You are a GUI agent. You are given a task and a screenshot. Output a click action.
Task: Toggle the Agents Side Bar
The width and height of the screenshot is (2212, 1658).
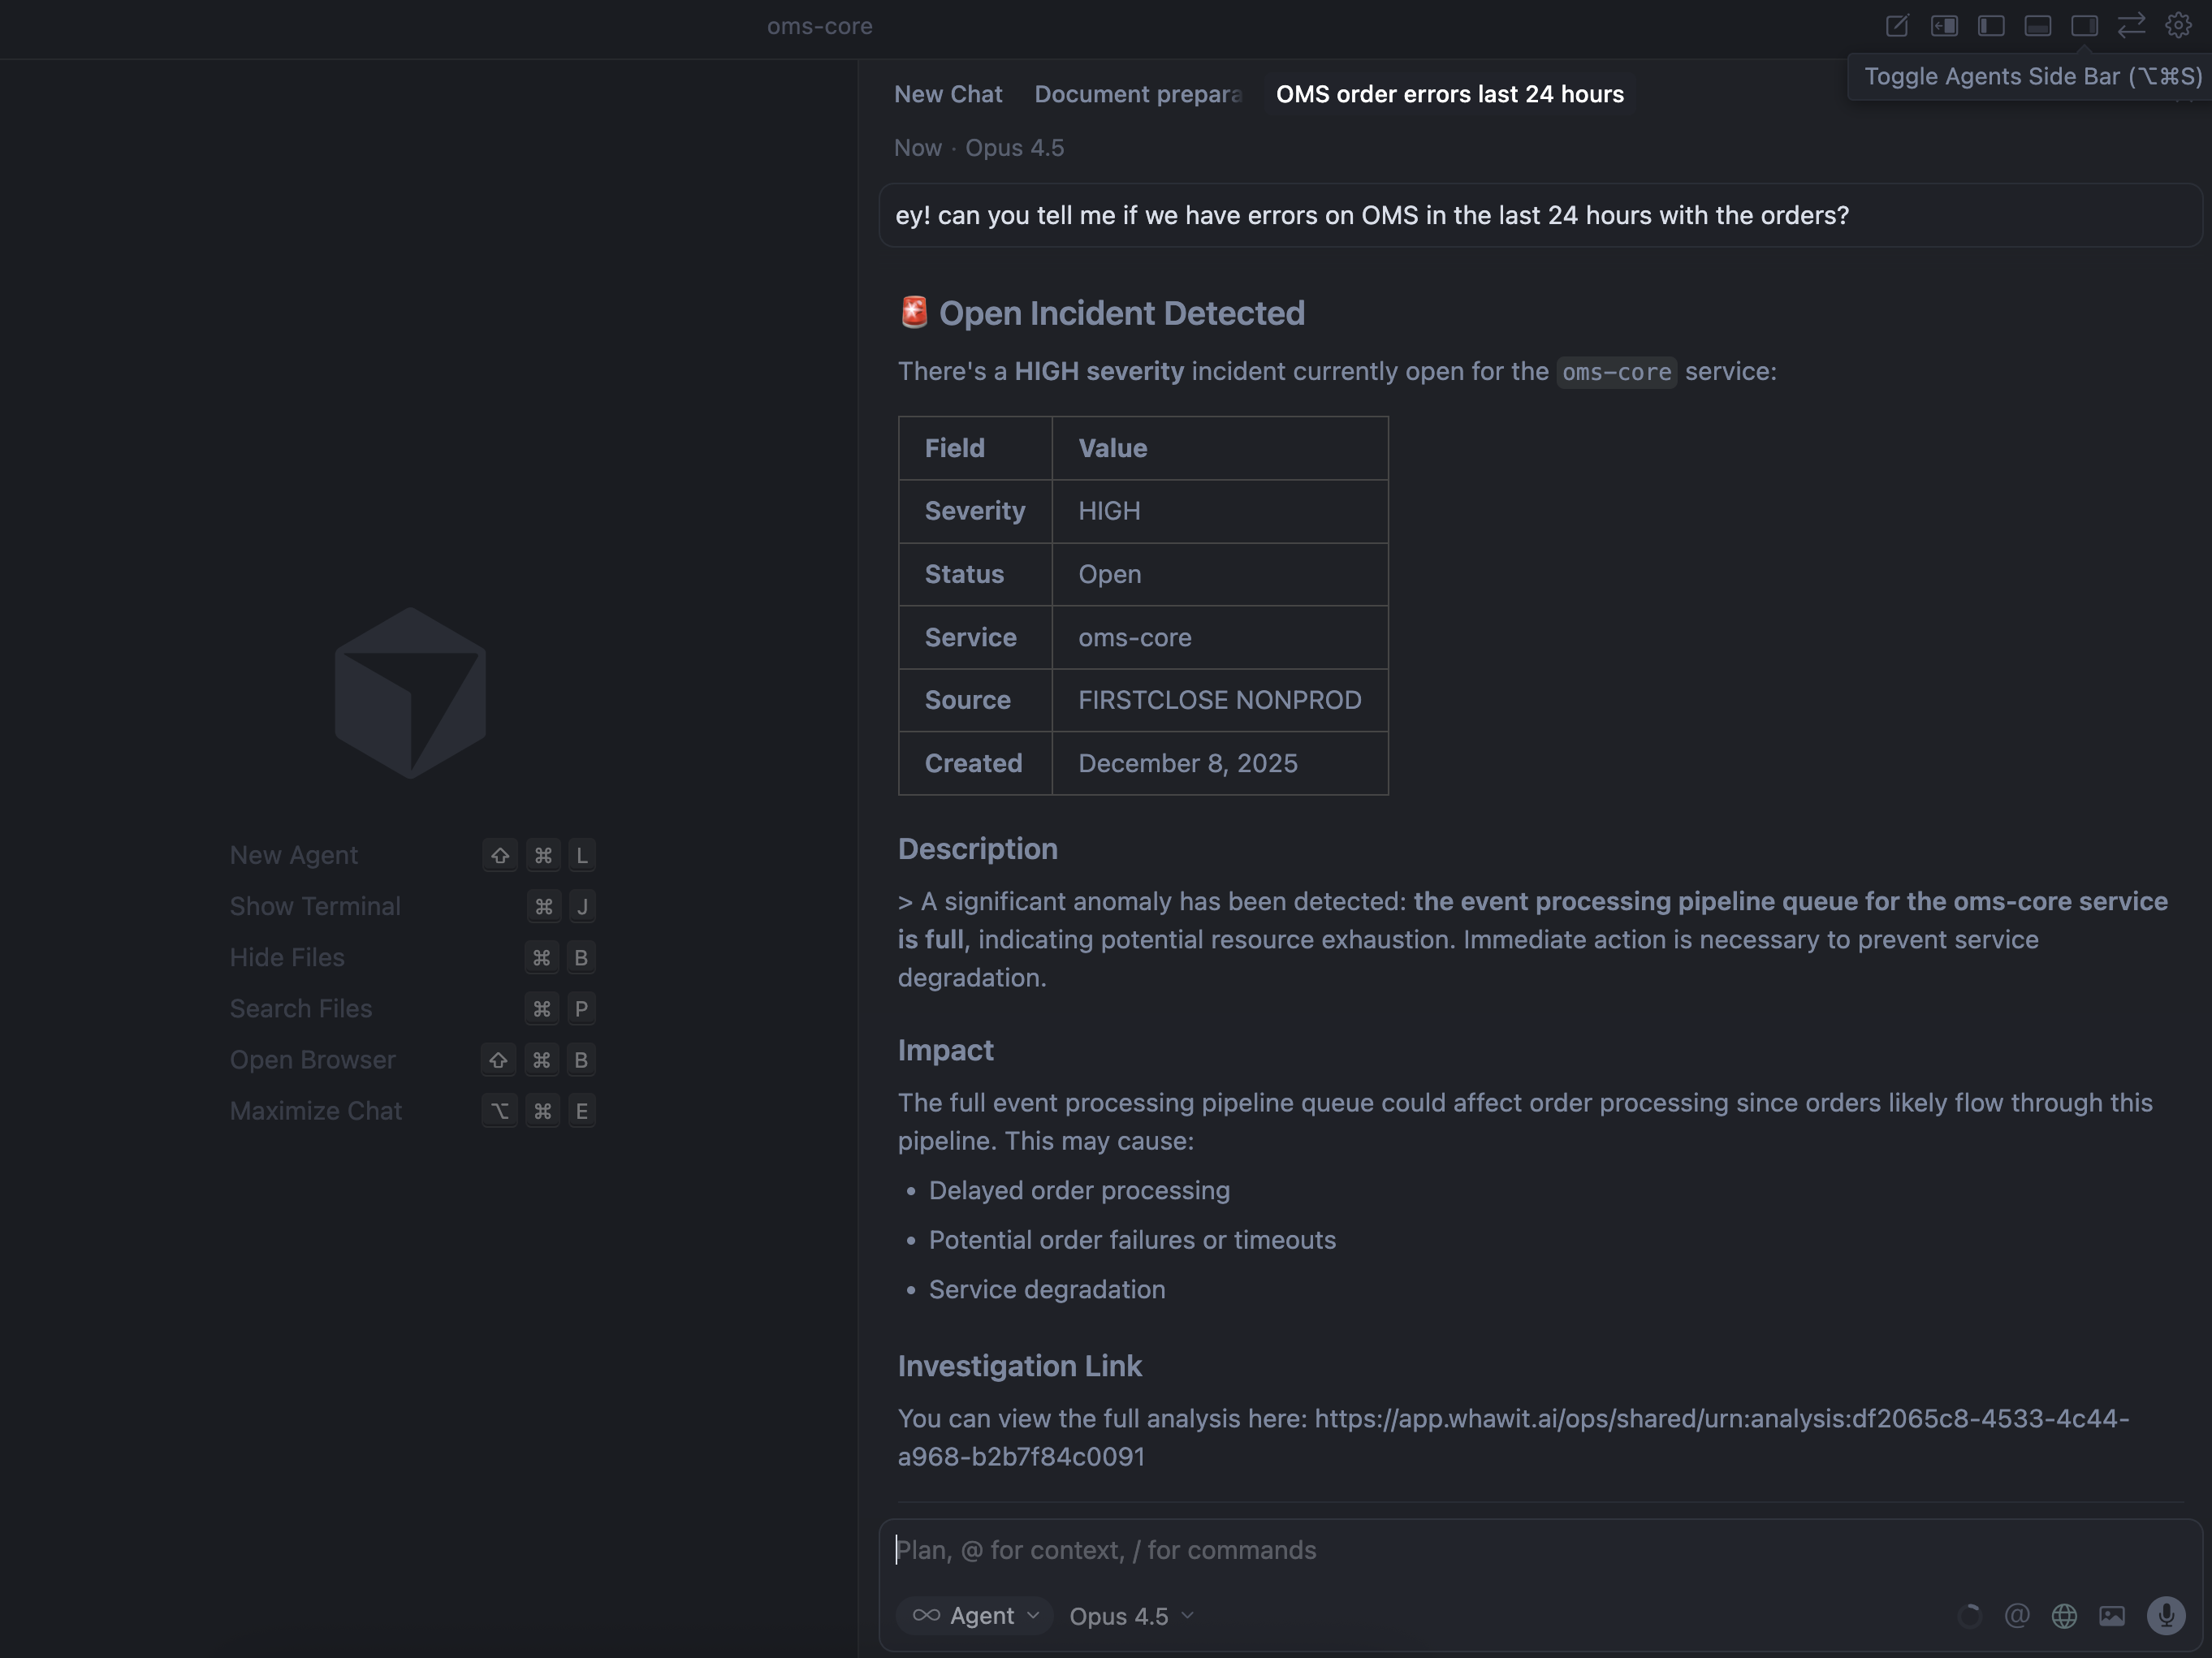tap(2085, 26)
